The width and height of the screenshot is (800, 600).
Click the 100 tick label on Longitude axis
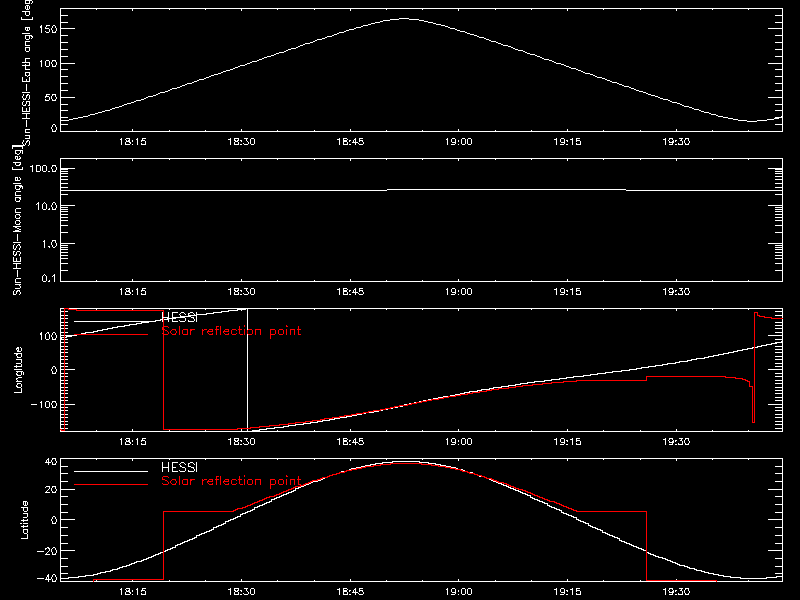[47, 336]
